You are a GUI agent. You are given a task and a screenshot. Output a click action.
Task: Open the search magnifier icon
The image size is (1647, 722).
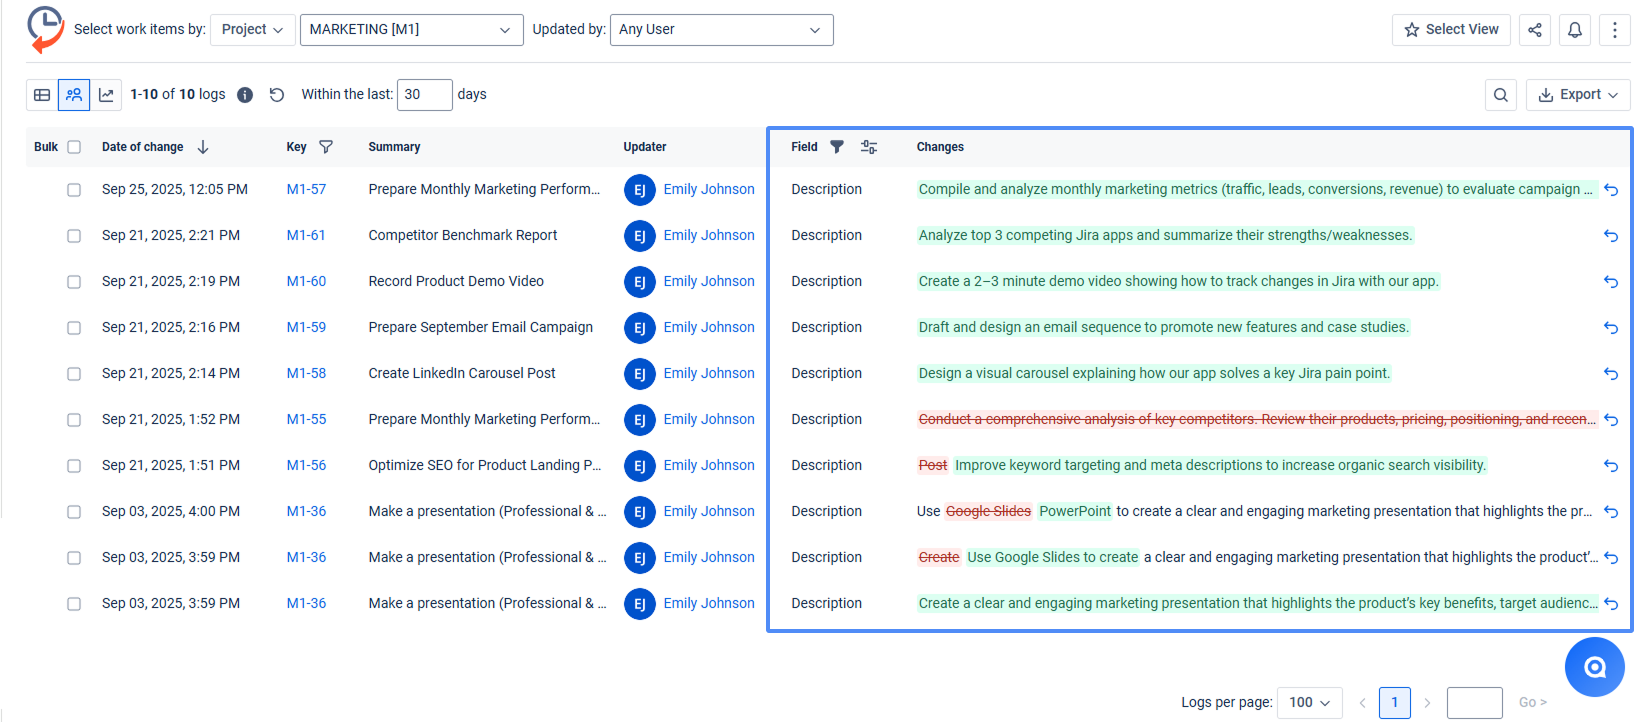pyautogui.click(x=1500, y=95)
